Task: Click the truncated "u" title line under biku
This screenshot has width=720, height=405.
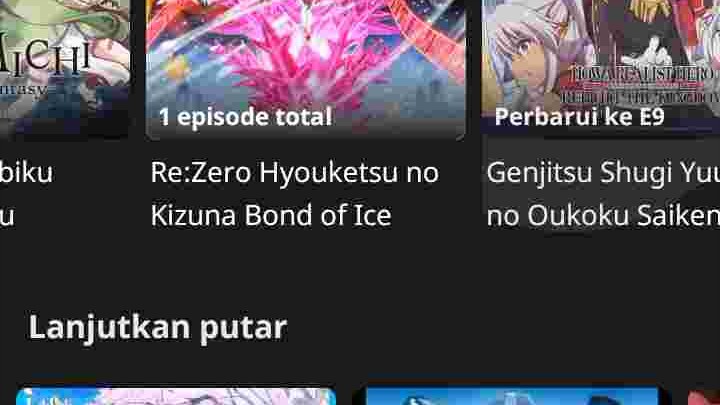Action: pyautogui.click(x=7, y=216)
